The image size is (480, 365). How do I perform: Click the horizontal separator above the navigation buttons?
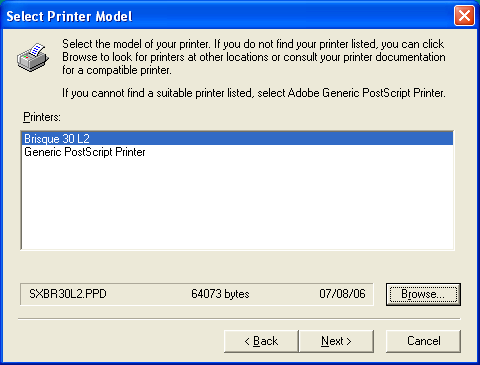(239, 319)
